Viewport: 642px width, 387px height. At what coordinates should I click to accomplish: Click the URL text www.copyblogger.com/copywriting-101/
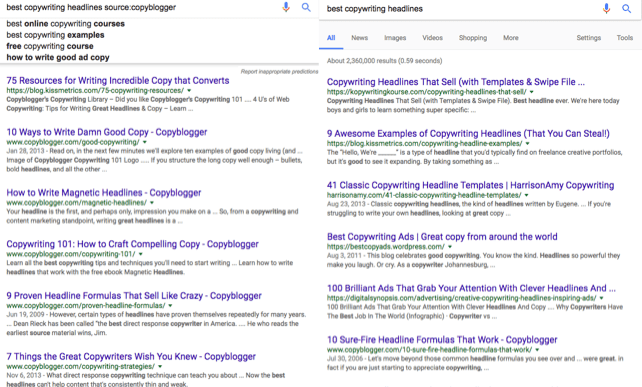click(71, 254)
